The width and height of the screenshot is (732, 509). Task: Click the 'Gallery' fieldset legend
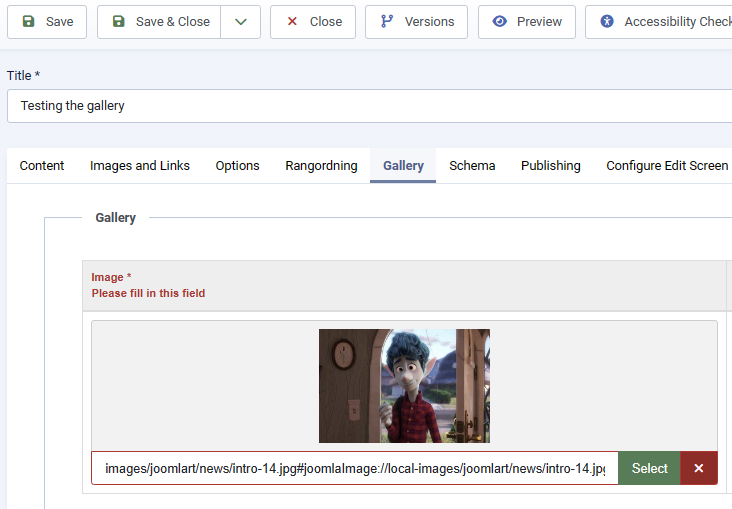click(x=115, y=218)
